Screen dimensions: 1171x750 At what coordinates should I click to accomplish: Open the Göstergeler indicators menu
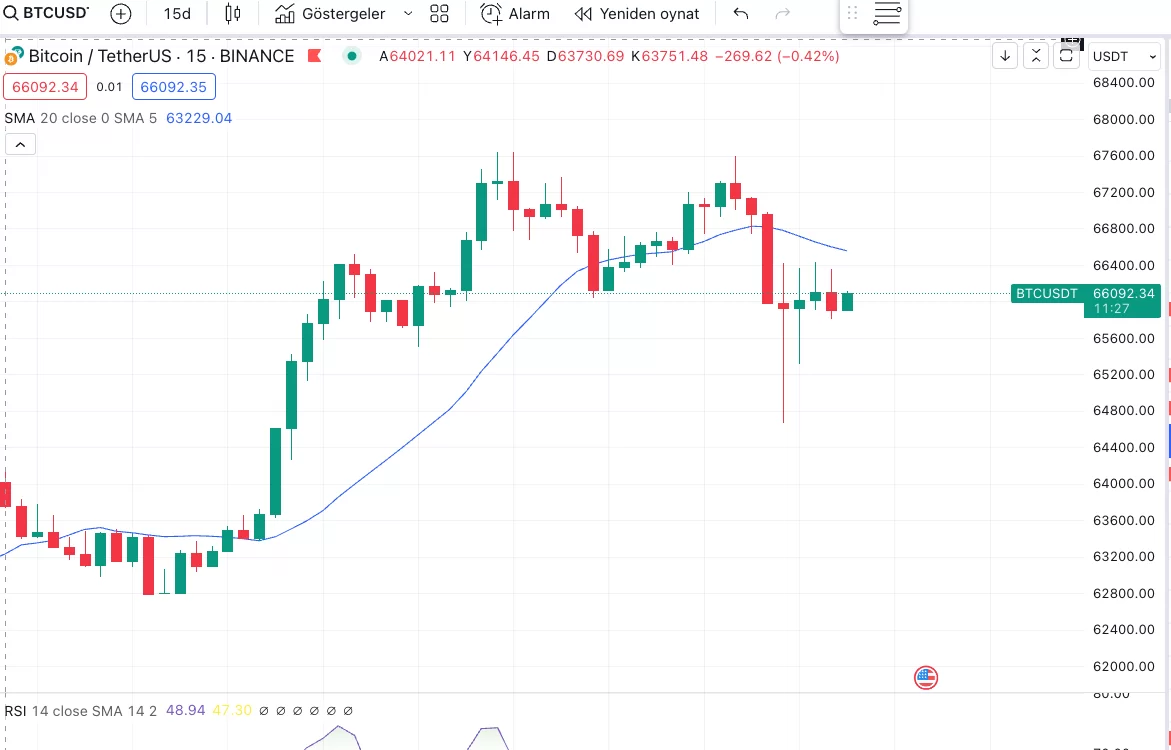[331, 14]
